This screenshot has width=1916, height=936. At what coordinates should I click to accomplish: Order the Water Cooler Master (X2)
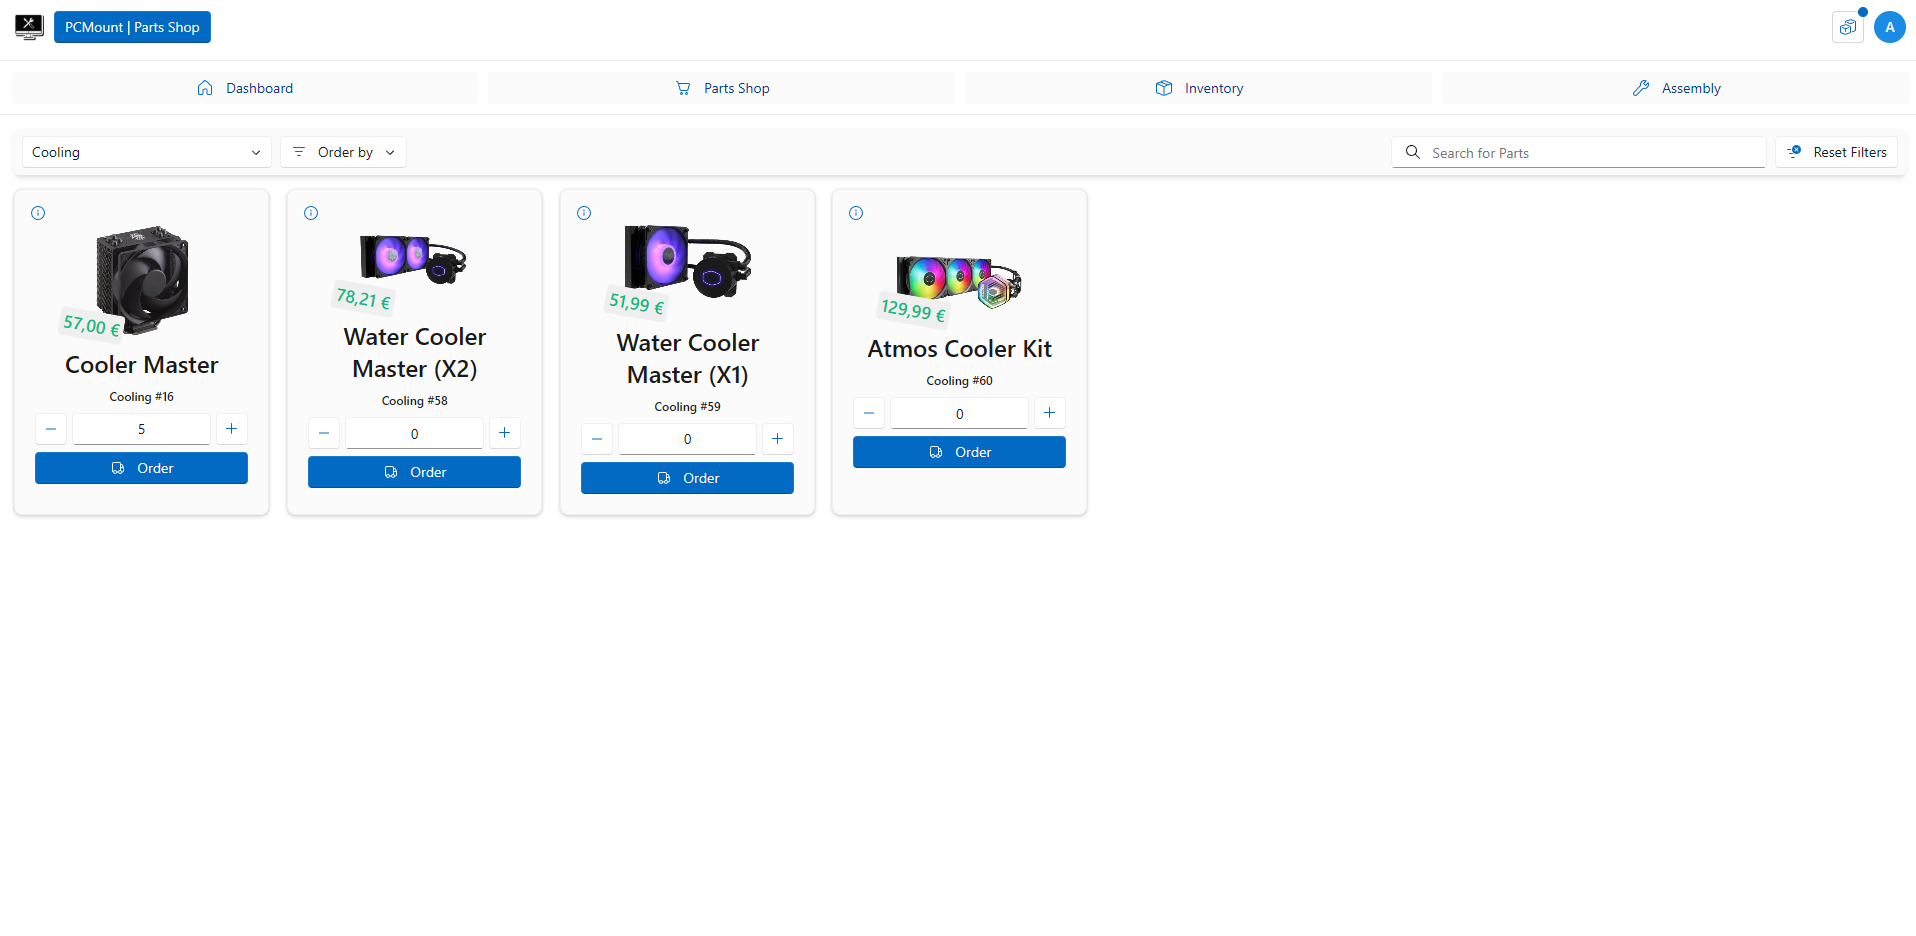(414, 472)
